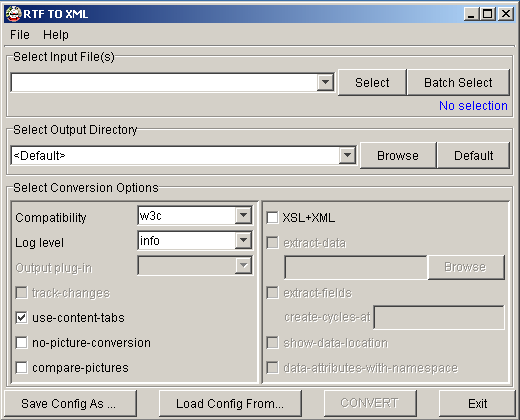The image size is (520, 420).
Task: Expand the output directory dropdown arrow
Action: 347,155
